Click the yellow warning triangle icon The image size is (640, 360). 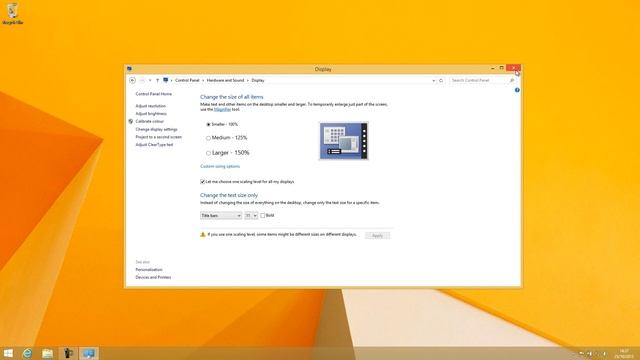pyautogui.click(x=202, y=234)
